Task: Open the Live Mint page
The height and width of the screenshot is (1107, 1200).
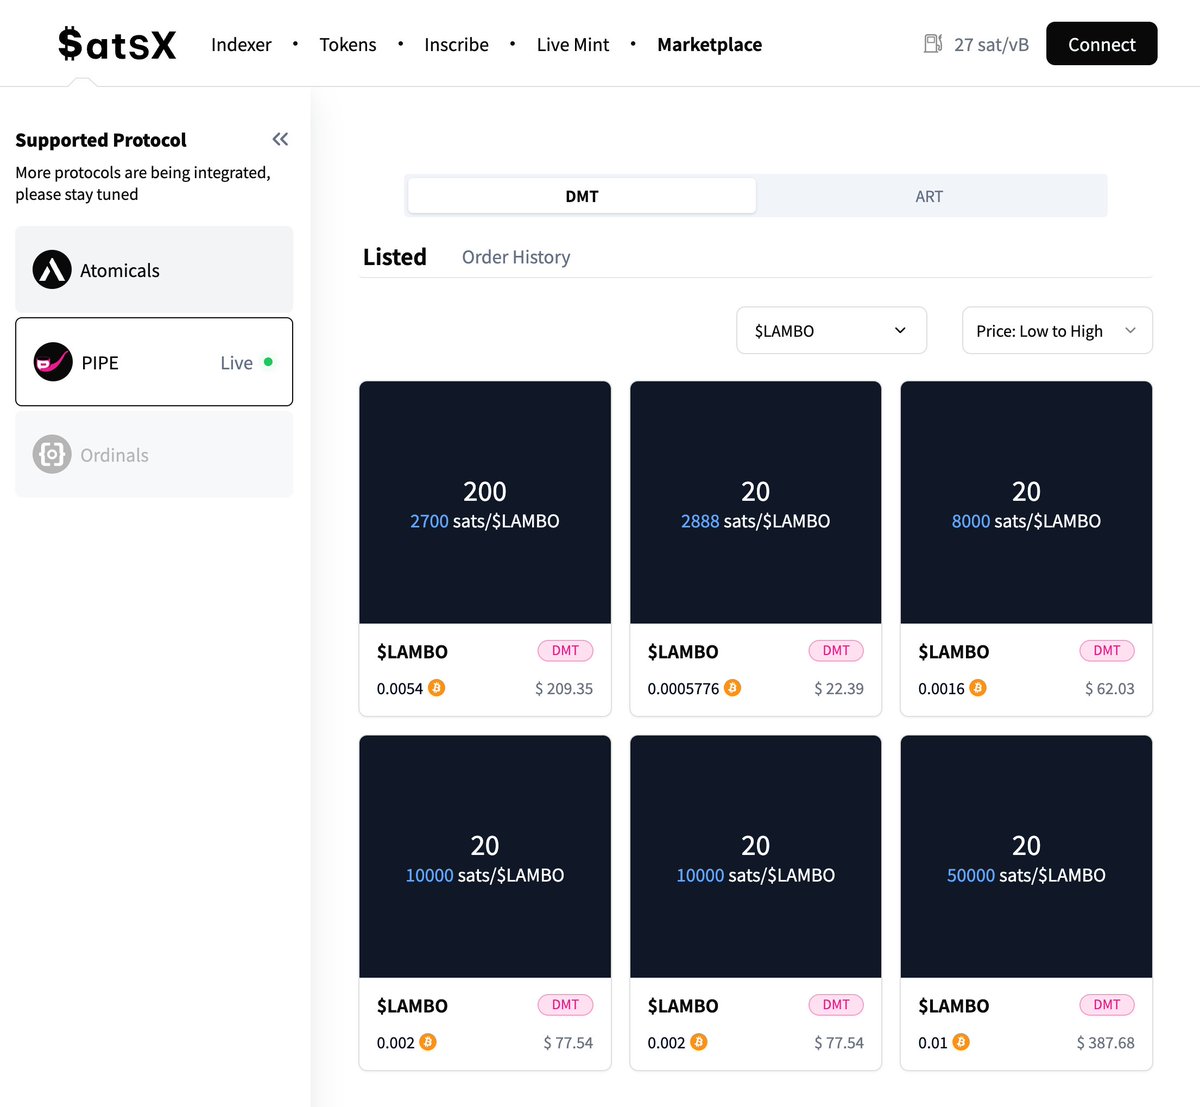Action: pyautogui.click(x=572, y=44)
